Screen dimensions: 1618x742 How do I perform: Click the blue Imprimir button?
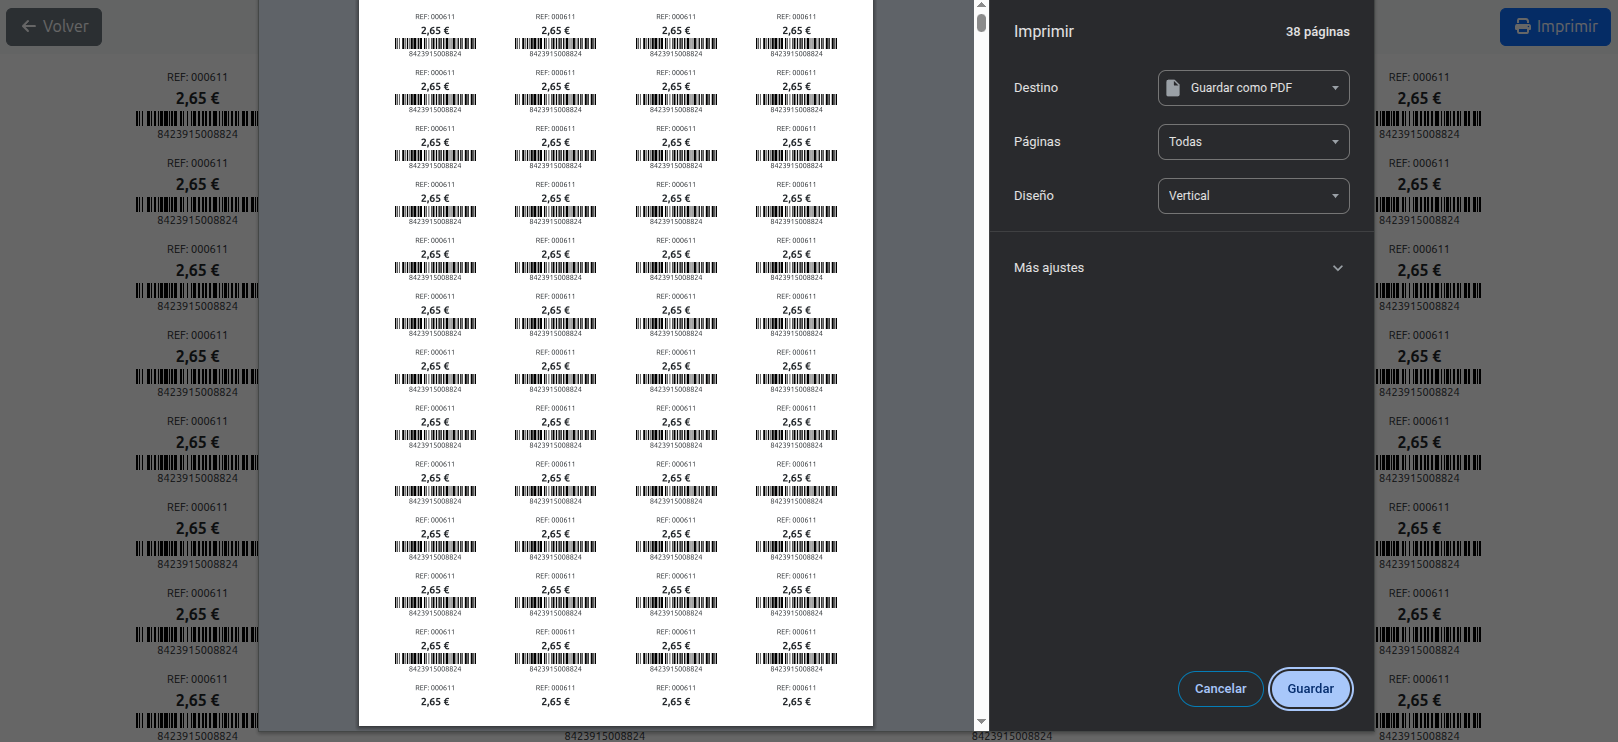(x=1554, y=27)
